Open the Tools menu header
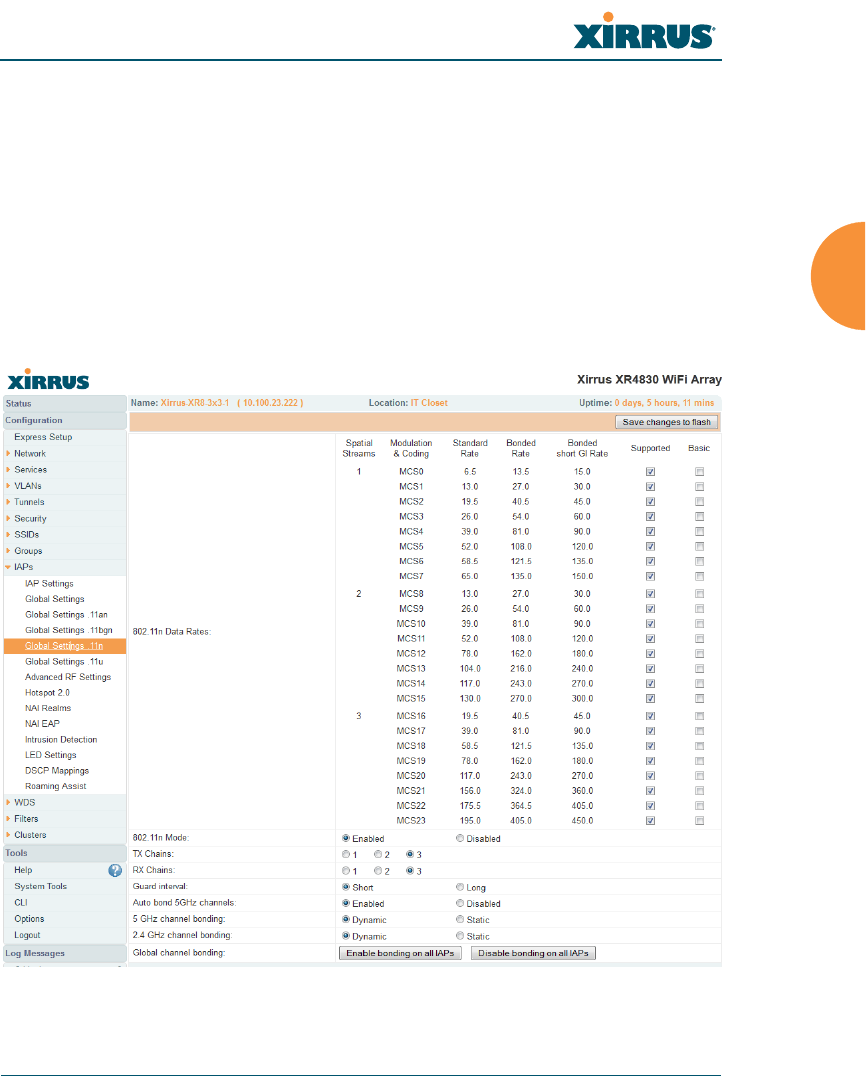This screenshot has width=866, height=1076. tap(65, 853)
